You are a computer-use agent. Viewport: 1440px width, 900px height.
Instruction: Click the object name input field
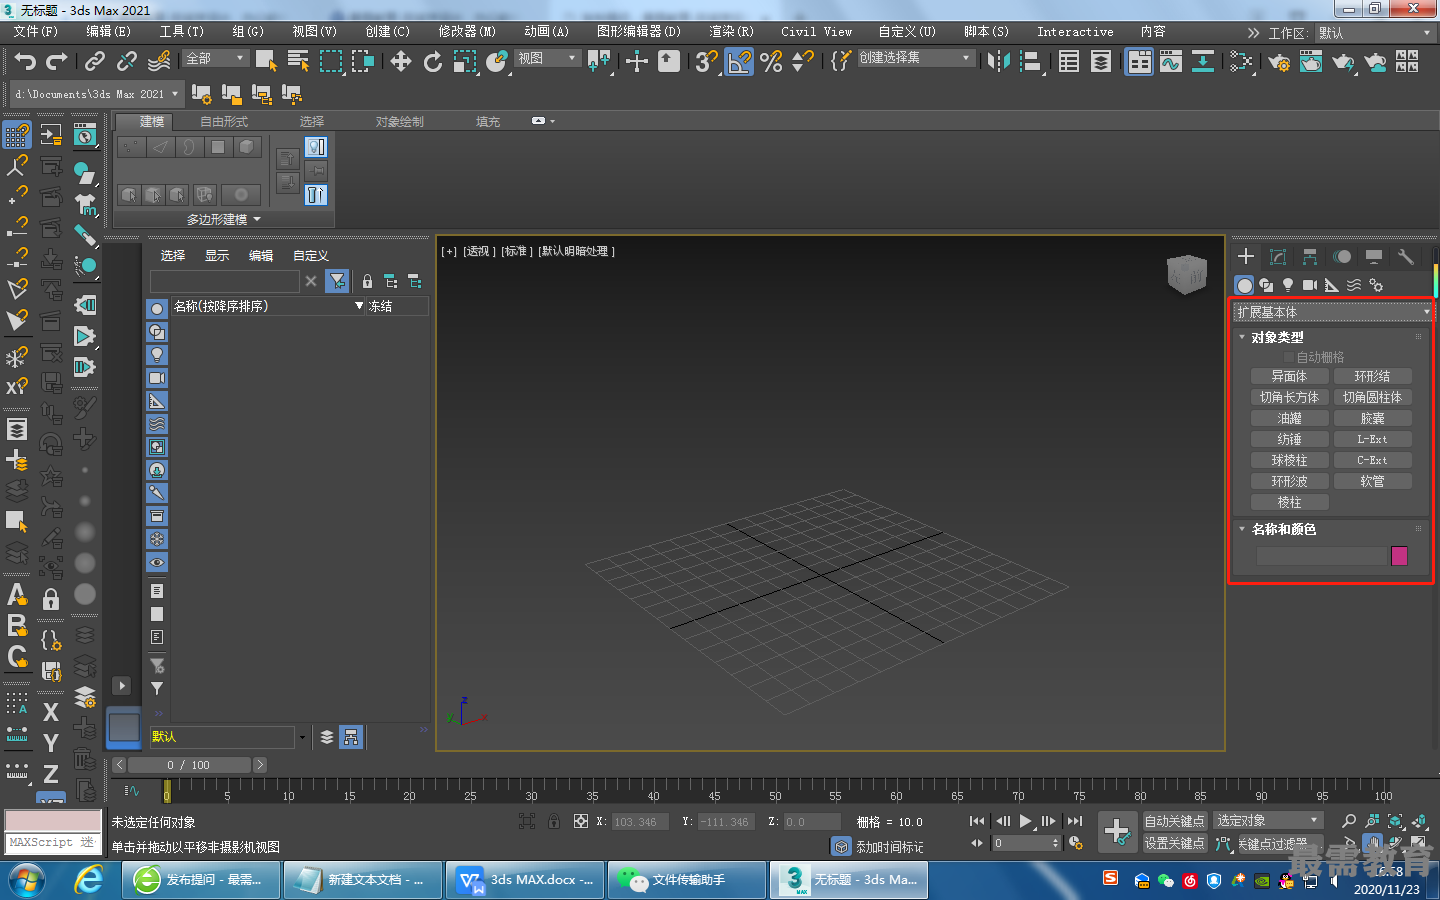coord(1321,556)
